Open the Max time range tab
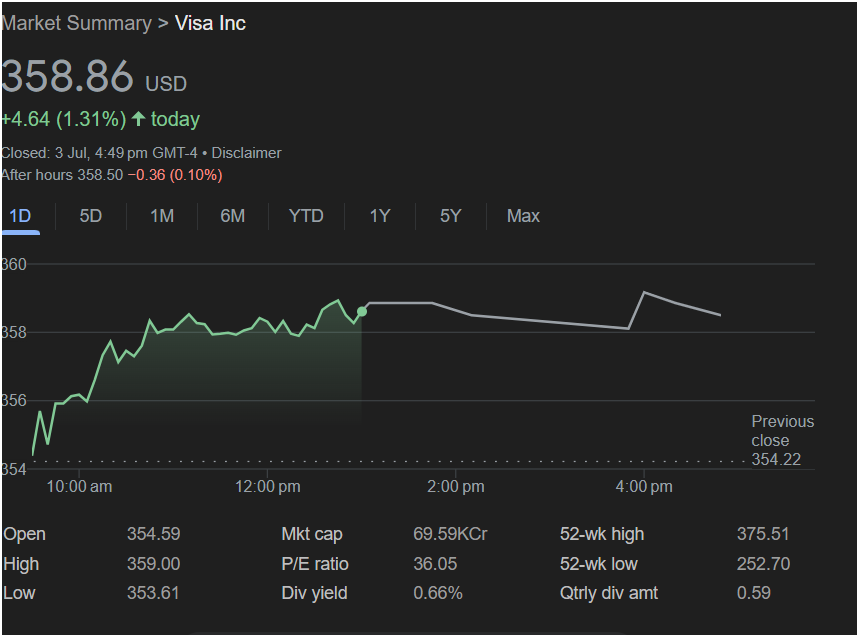 (x=523, y=216)
